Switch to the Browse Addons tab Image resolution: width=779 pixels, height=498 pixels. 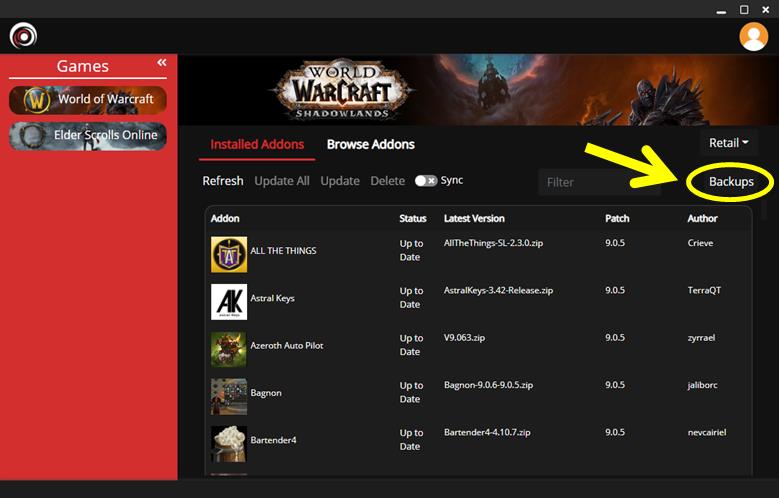pyautogui.click(x=371, y=144)
